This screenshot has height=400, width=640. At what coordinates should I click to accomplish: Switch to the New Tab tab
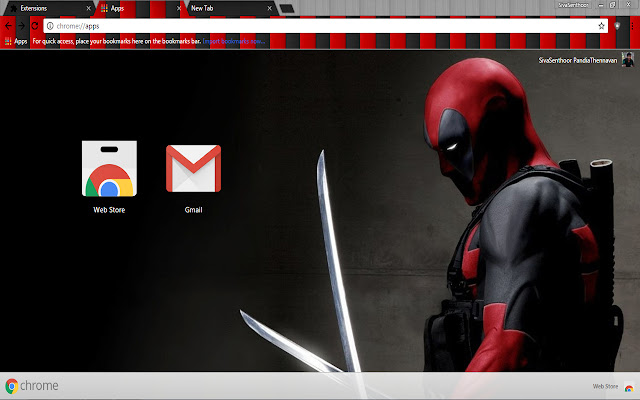231,8
